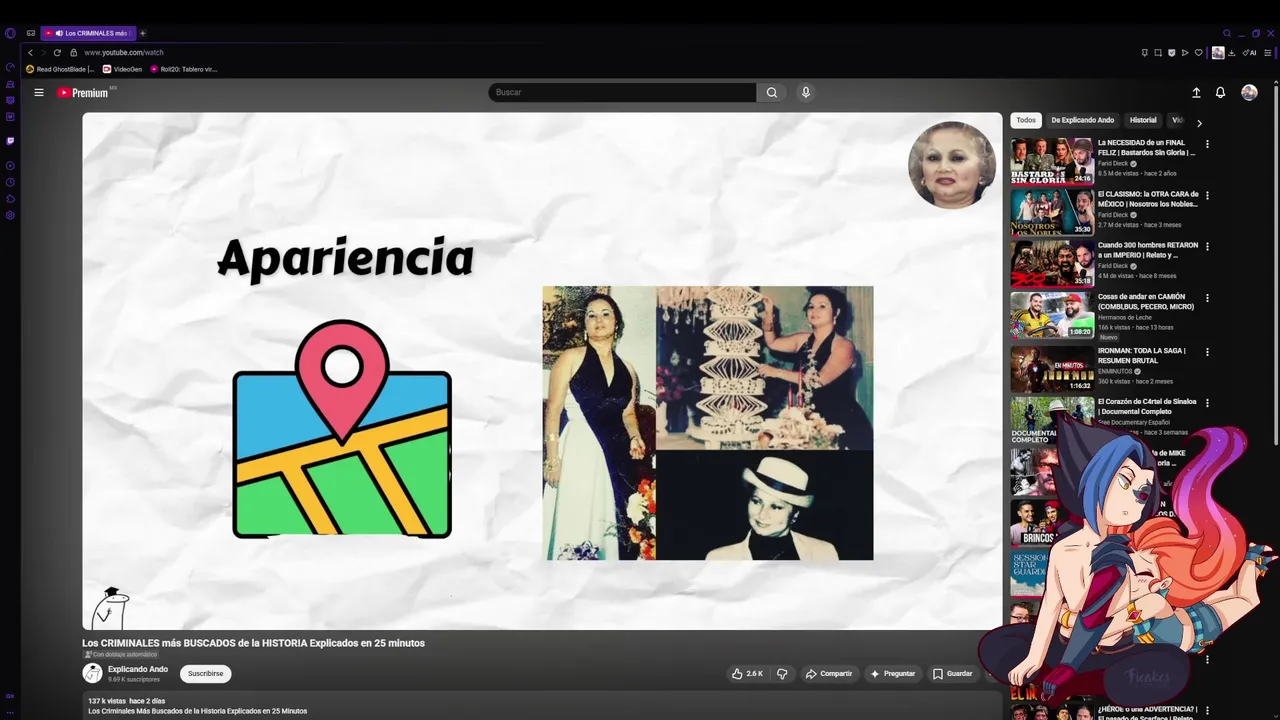Select the De Explicando Ando chip
The width and height of the screenshot is (1280, 720).
1082,120
